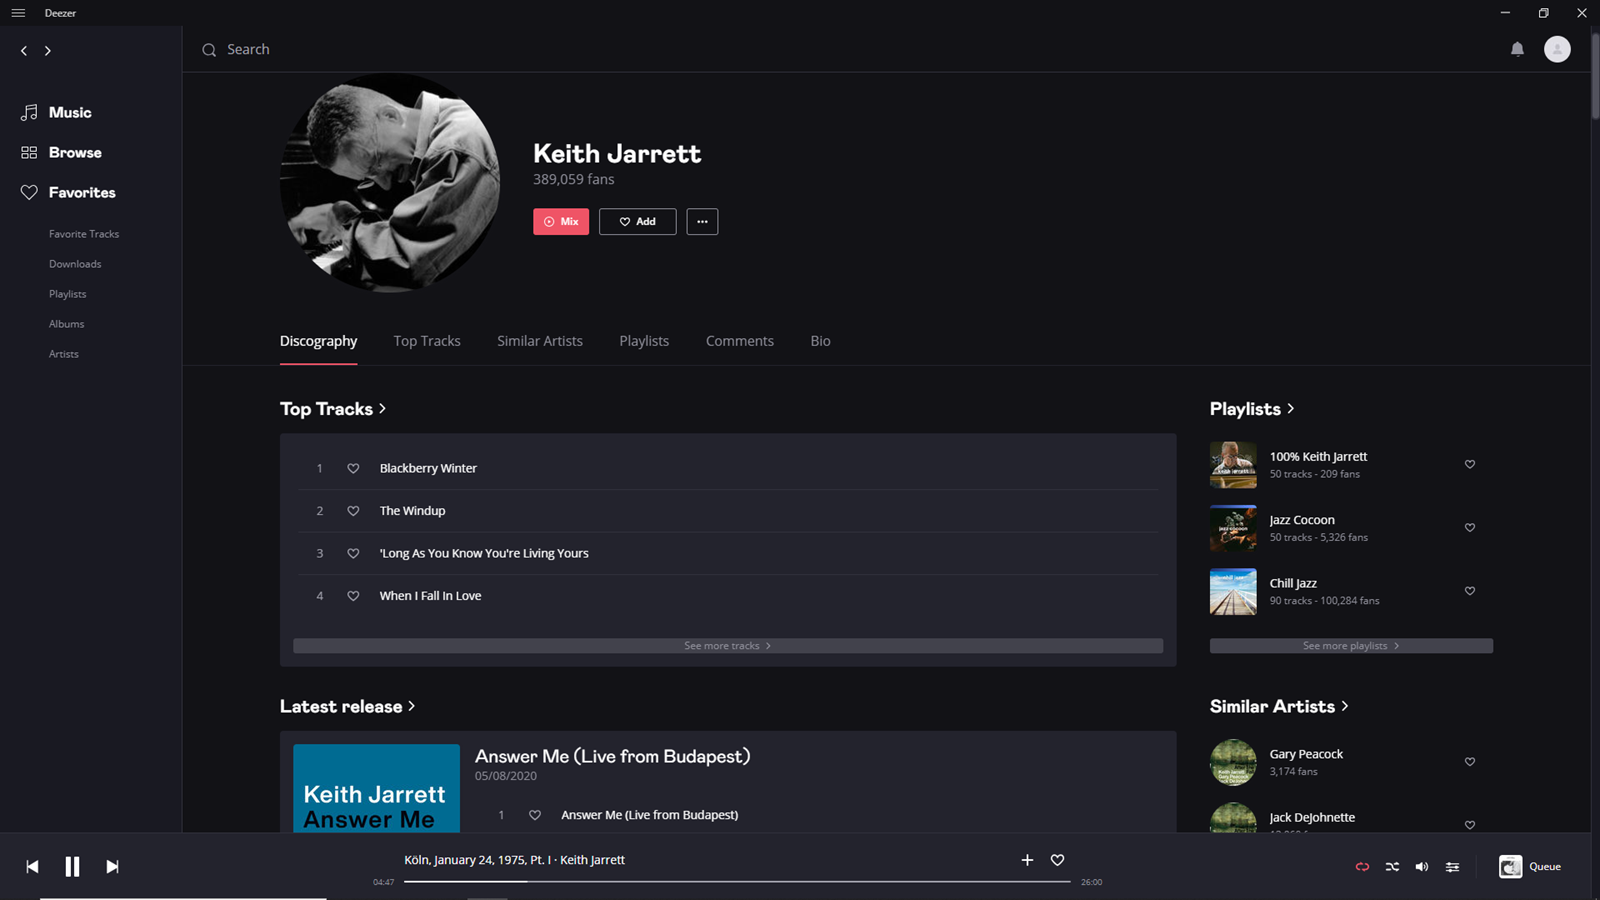Favorite the track Blackberry Winter

(x=353, y=468)
